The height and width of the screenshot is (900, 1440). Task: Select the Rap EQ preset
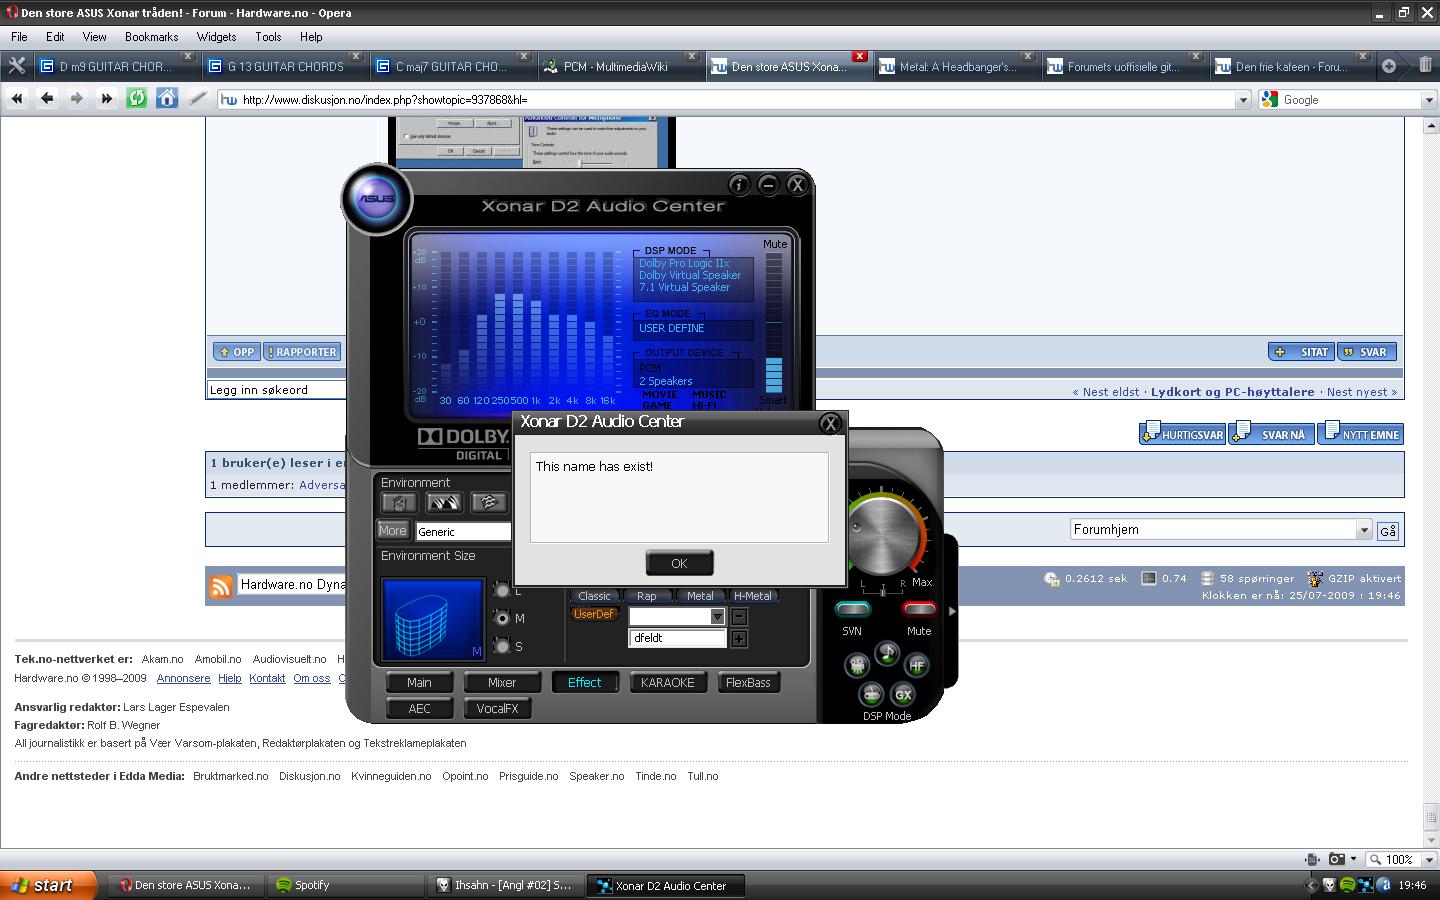point(647,596)
